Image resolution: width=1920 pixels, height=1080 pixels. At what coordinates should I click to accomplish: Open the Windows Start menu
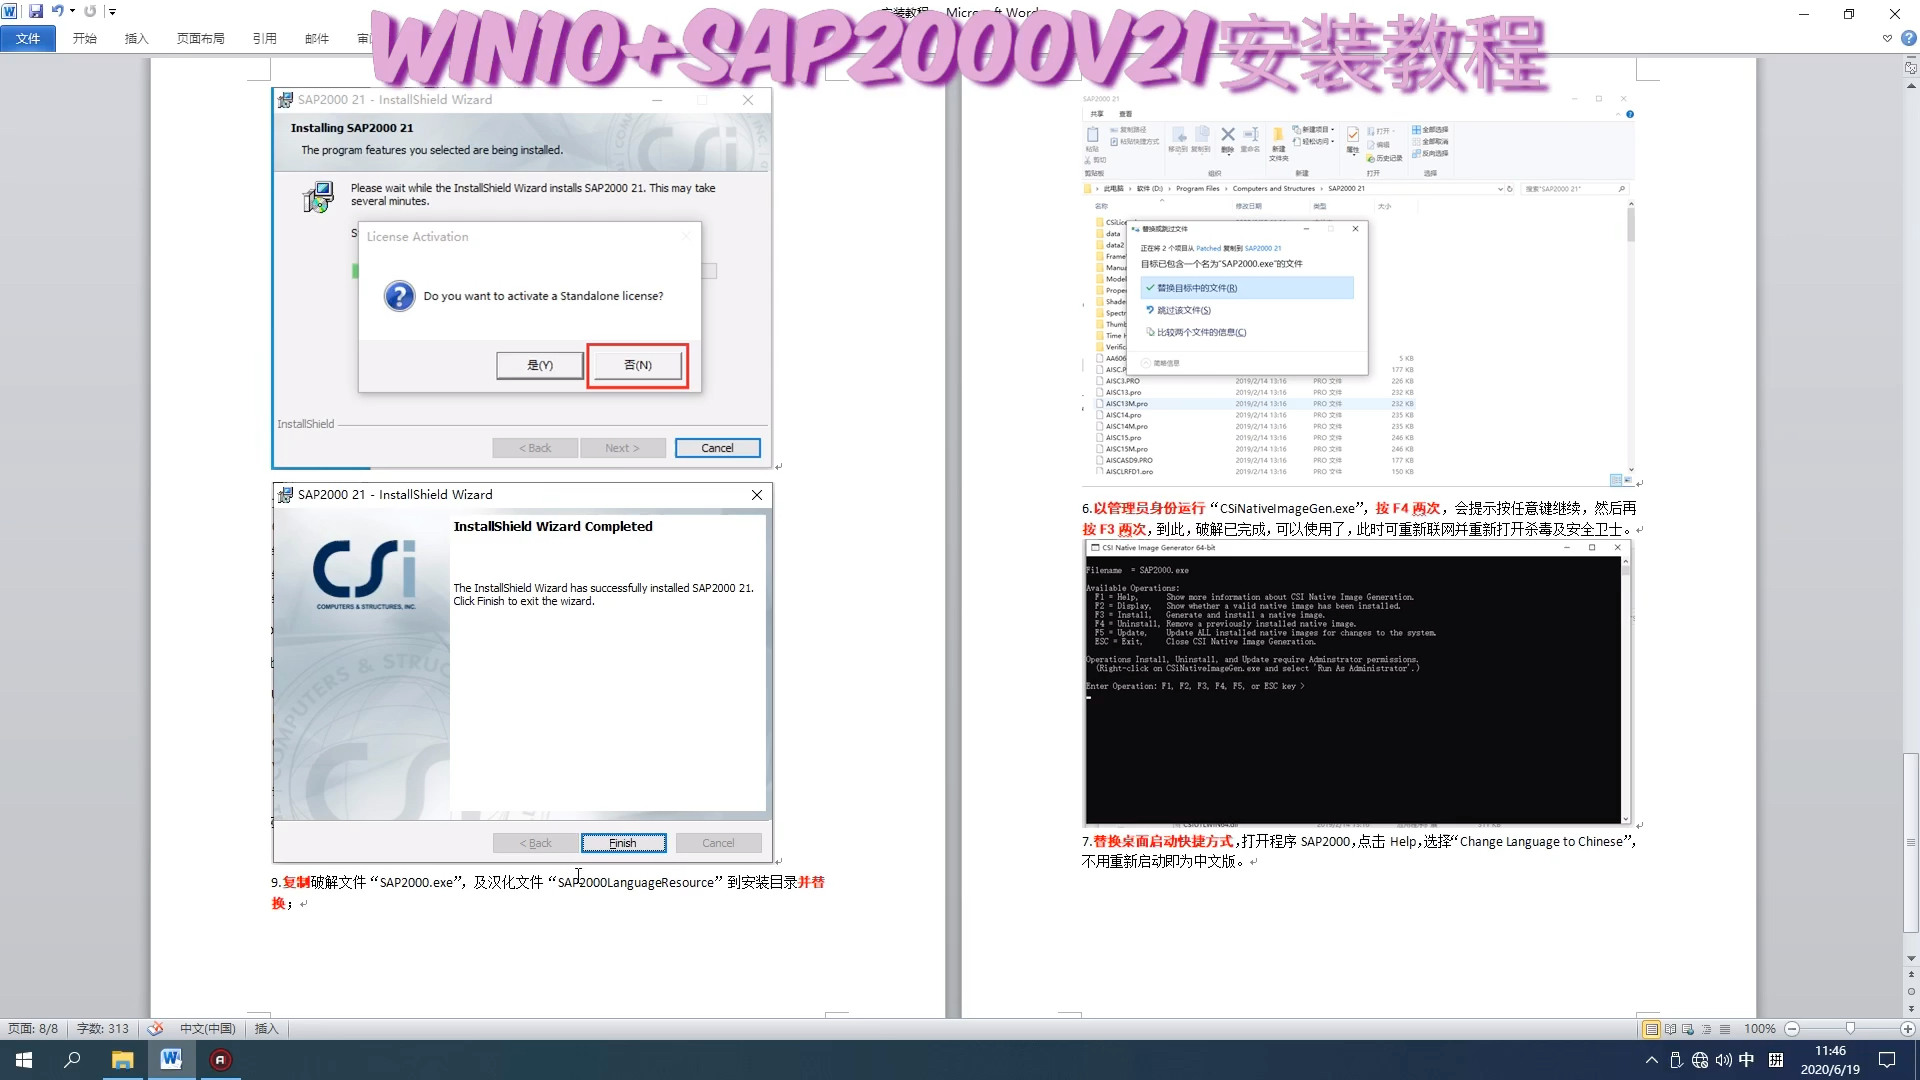24,1060
